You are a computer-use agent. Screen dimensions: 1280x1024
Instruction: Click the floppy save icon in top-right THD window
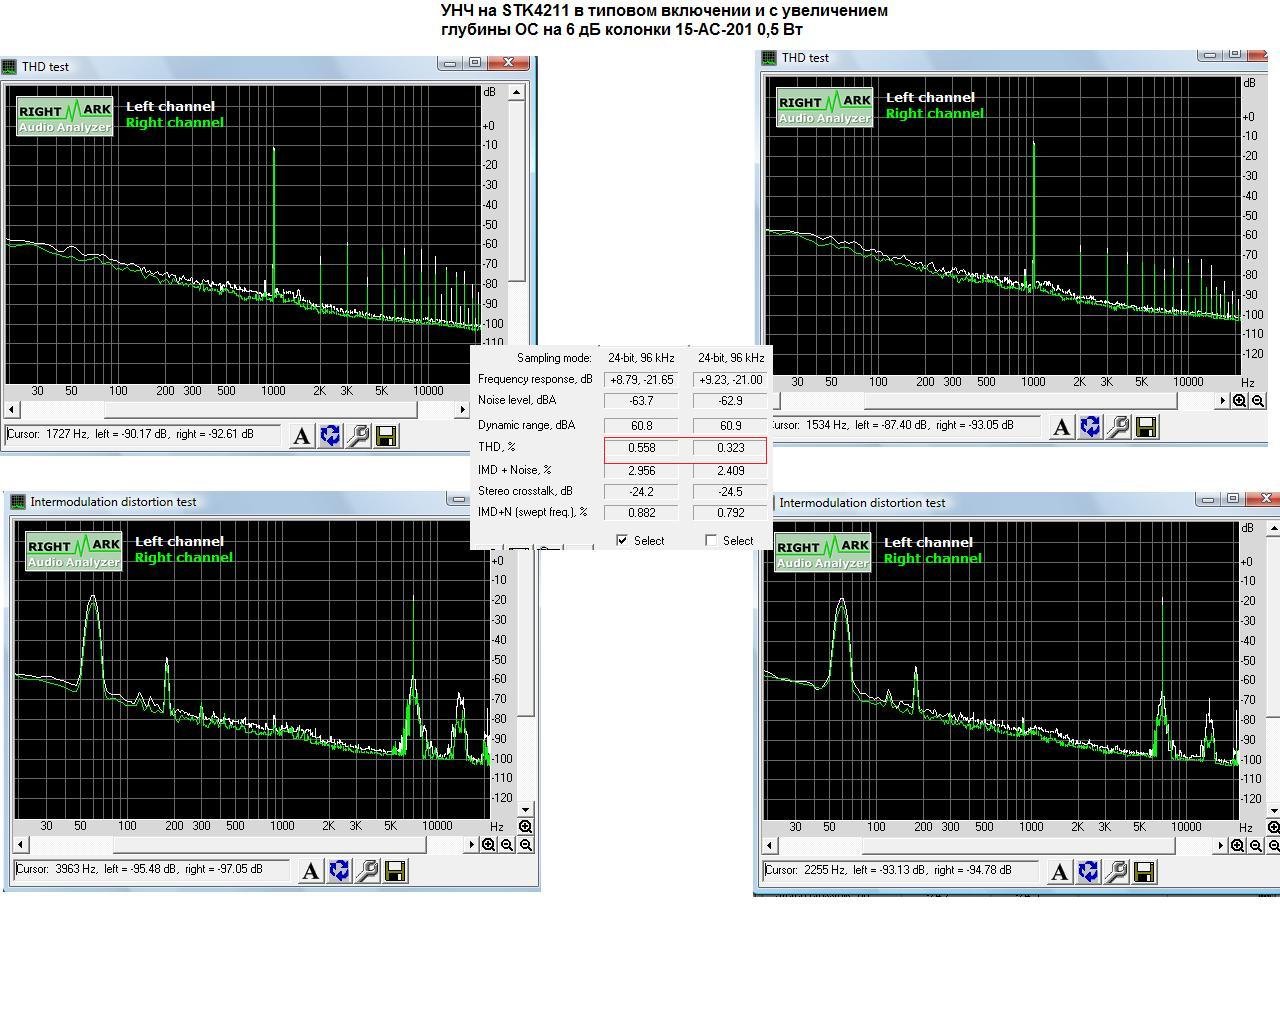[1146, 427]
